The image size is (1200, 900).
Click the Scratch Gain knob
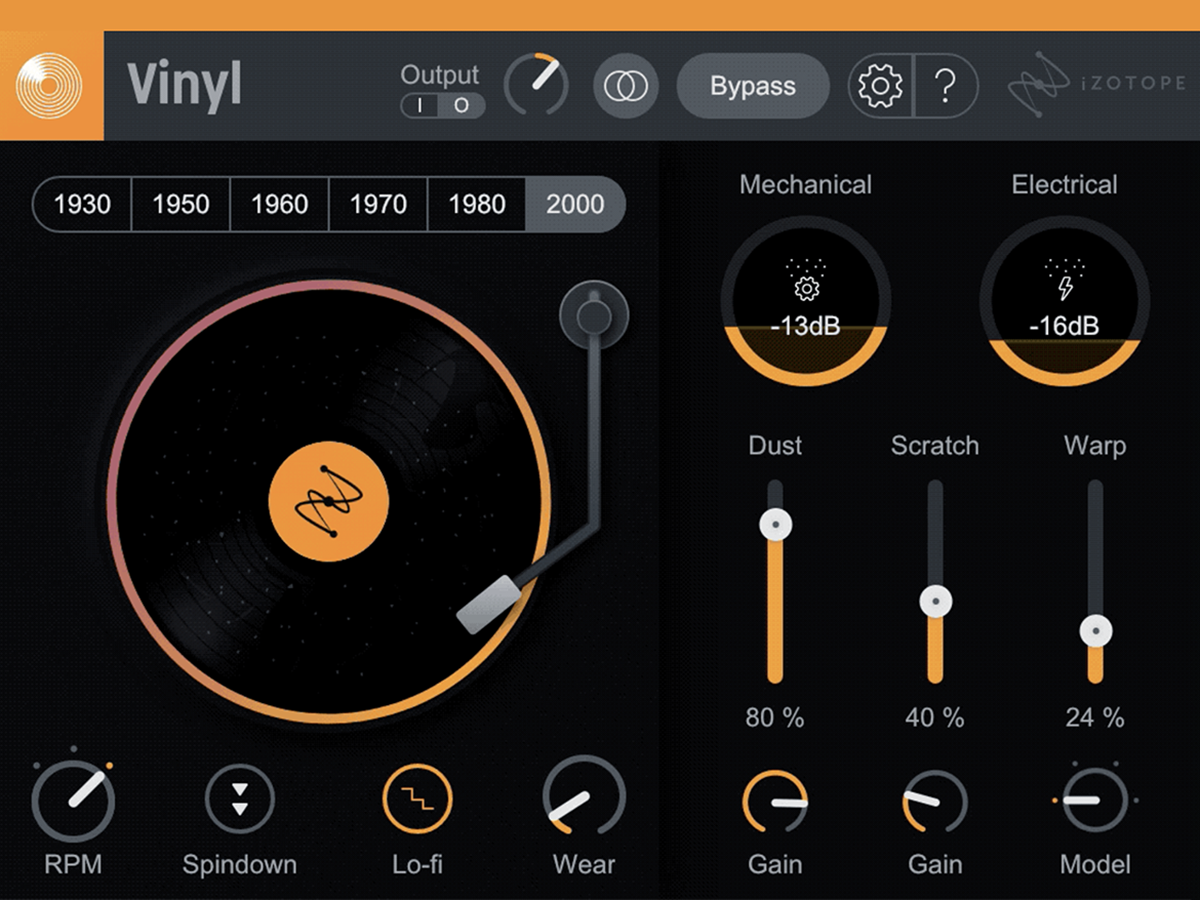935,801
